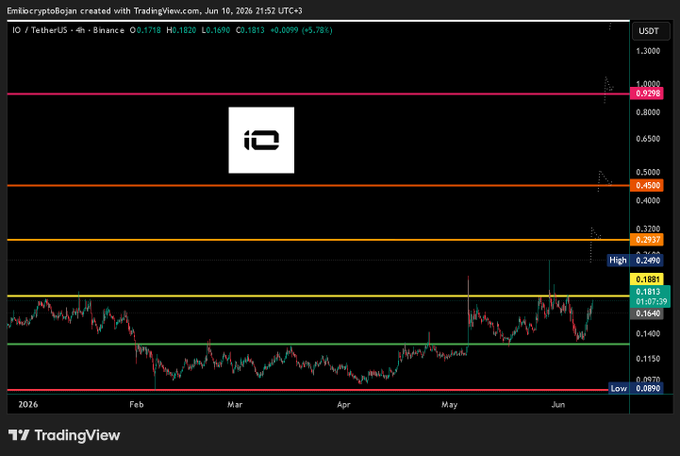Click the 1.3000 price scale value

pos(648,51)
